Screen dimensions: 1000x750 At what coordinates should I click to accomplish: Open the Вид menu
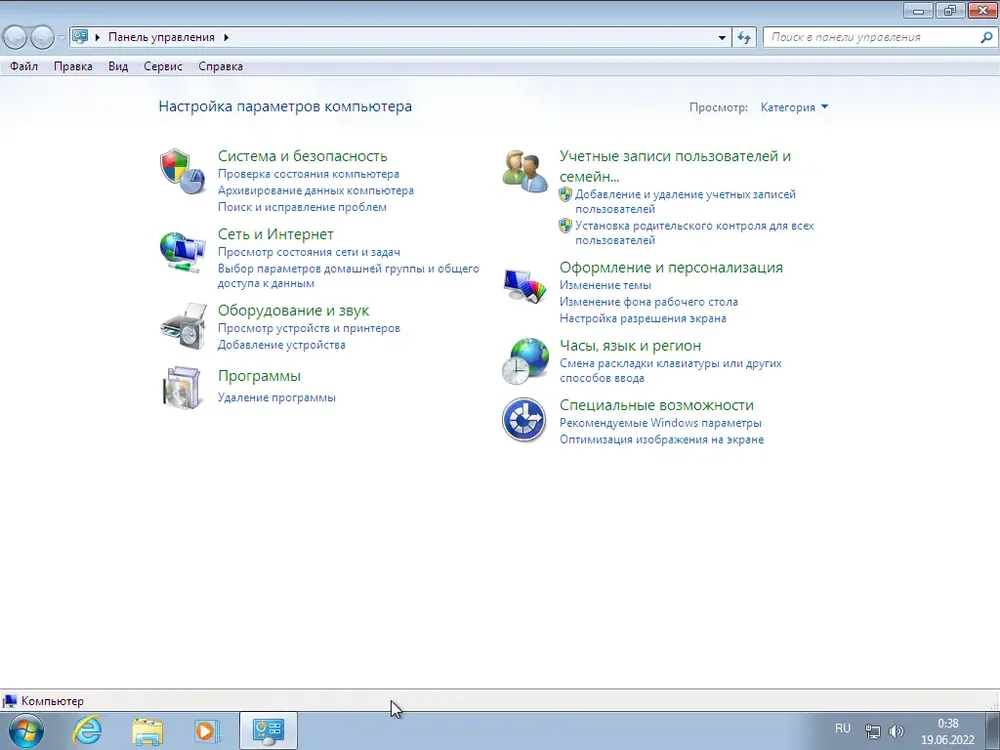click(118, 66)
